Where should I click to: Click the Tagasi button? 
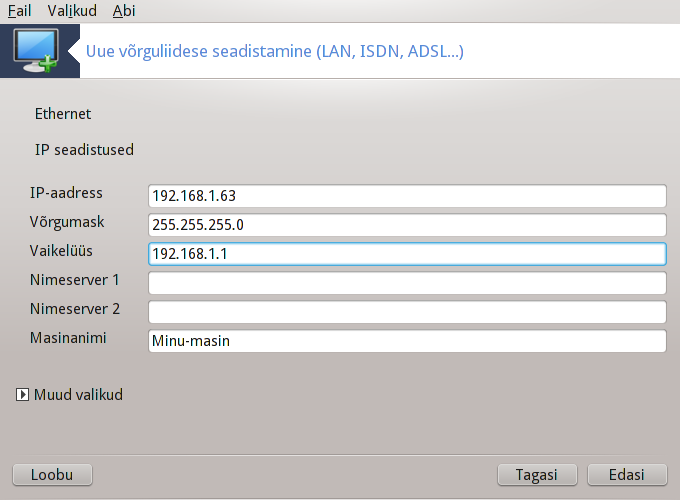click(537, 474)
